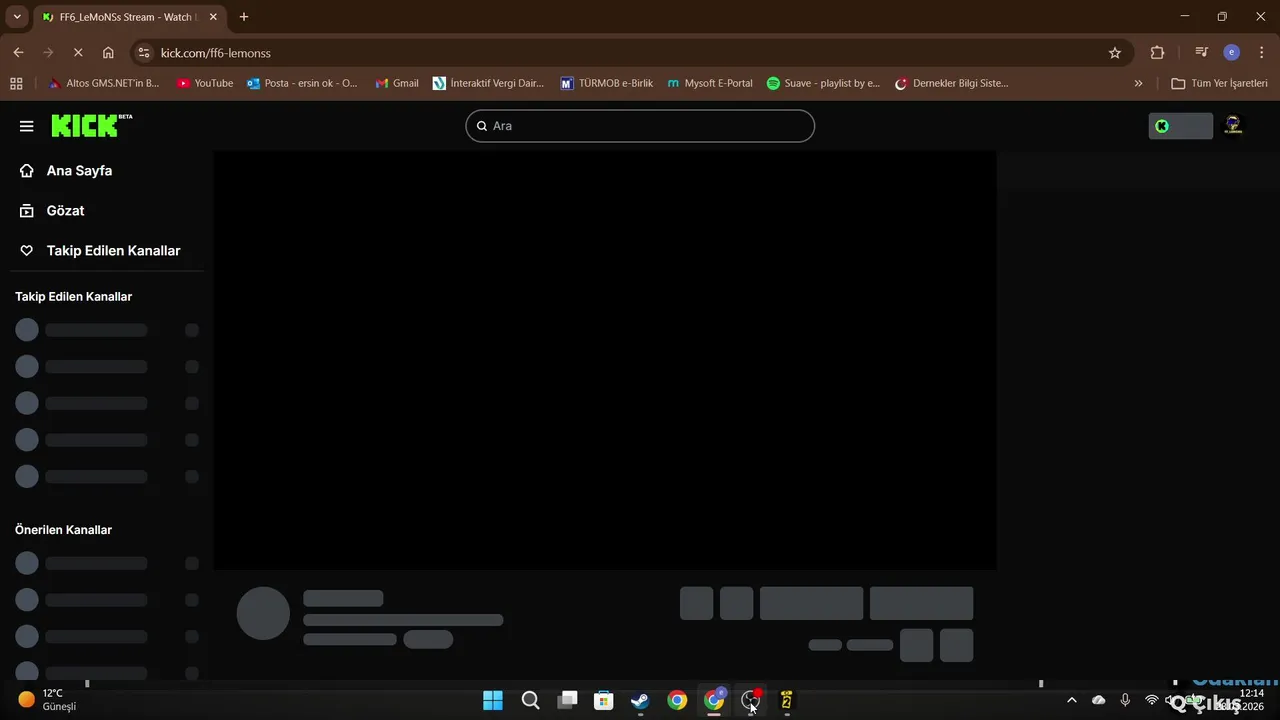This screenshot has width=1280, height=720.
Task: Stop loading the page
Action: pyautogui.click(x=78, y=53)
